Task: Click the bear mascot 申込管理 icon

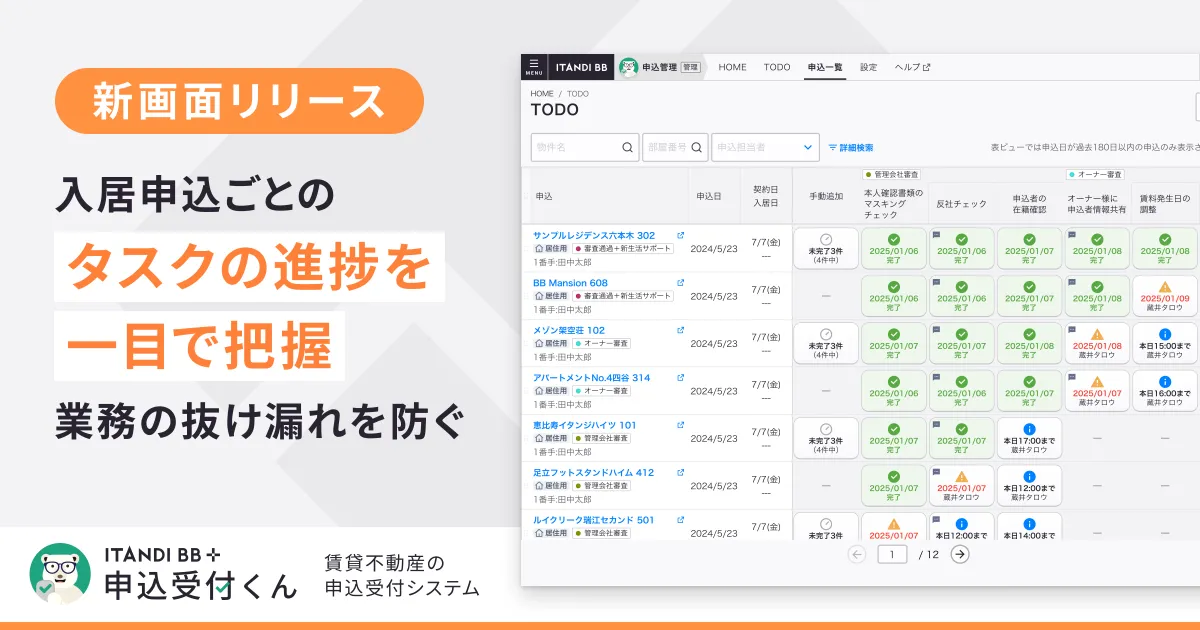Action: point(629,67)
